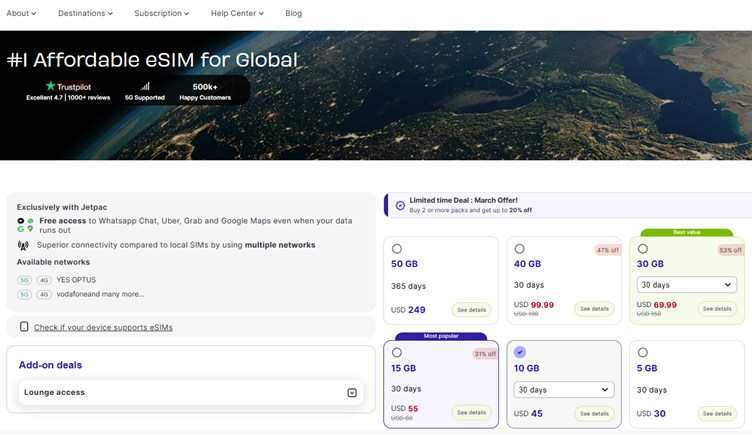Select the 50 GB plan radio button
752x435 pixels.
coord(397,249)
